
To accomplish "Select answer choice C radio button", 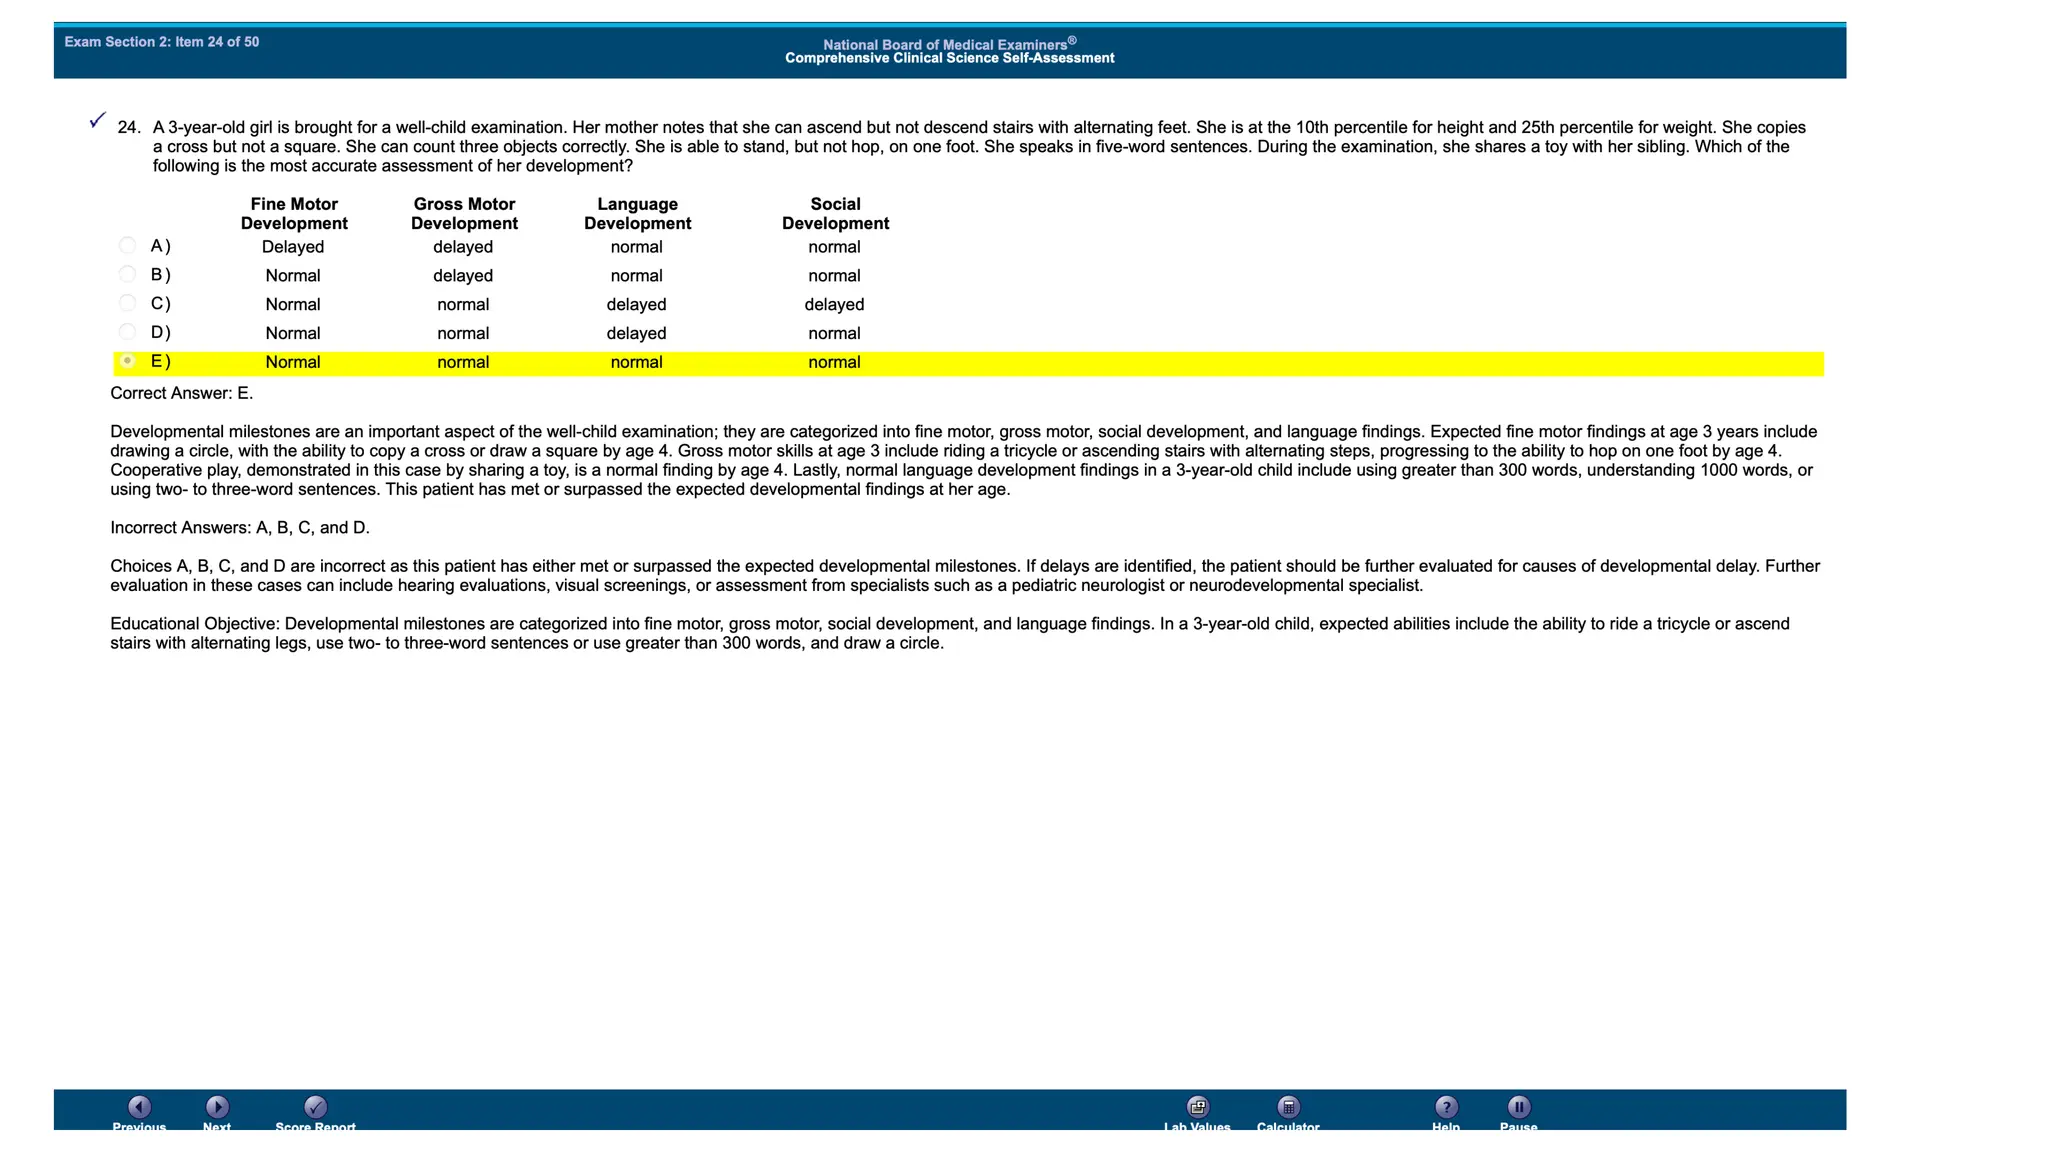I will click(127, 304).
